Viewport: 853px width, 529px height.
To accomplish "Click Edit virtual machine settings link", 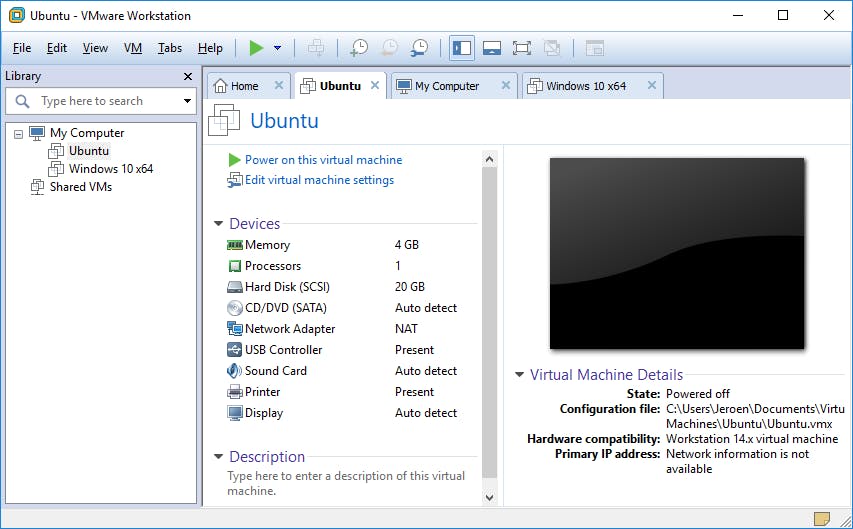I will pos(319,180).
